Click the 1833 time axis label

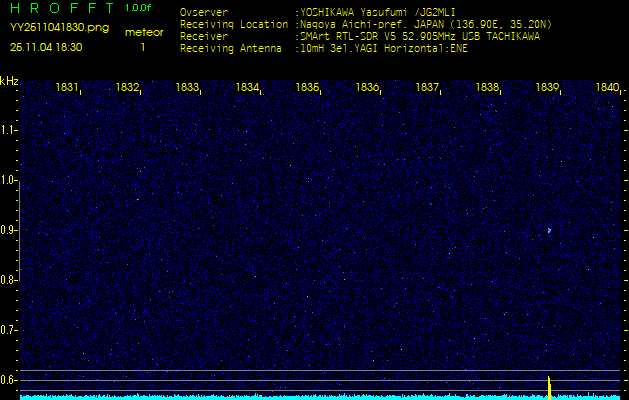click(187, 88)
